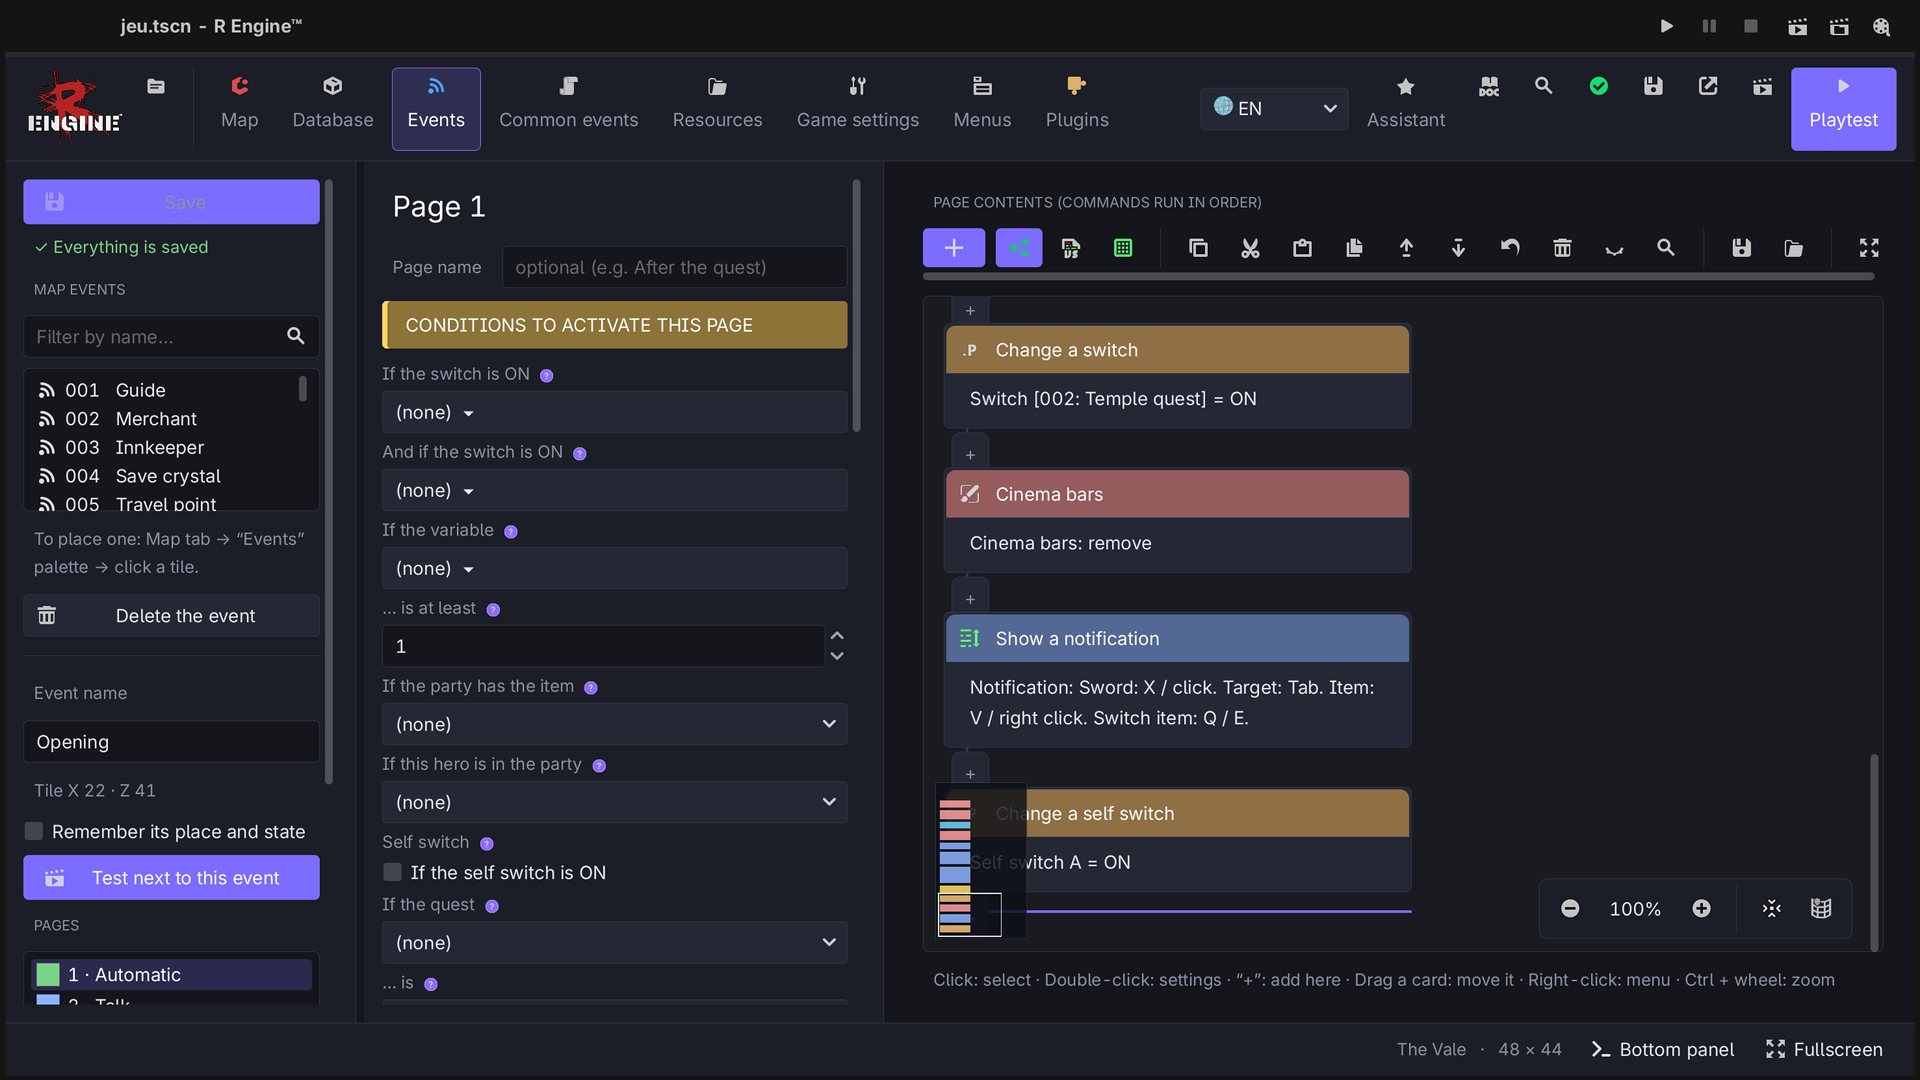The height and width of the screenshot is (1080, 1920).
Task: Select page '1 · Automatic'
Action: pyautogui.click(x=171, y=974)
